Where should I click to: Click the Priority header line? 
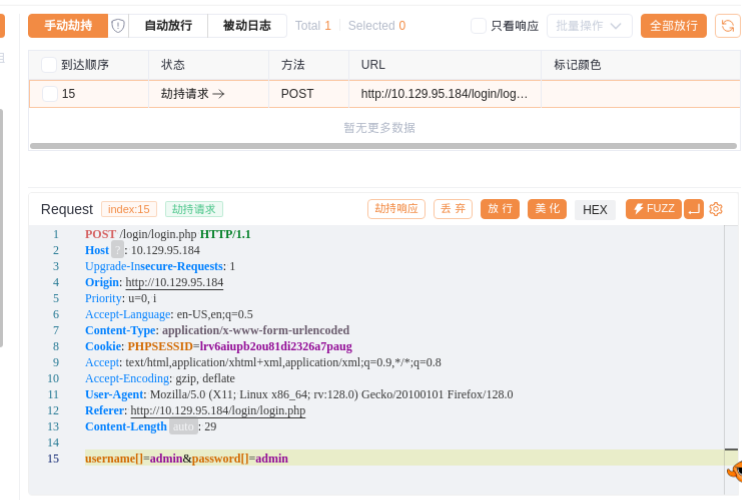[x=121, y=298]
